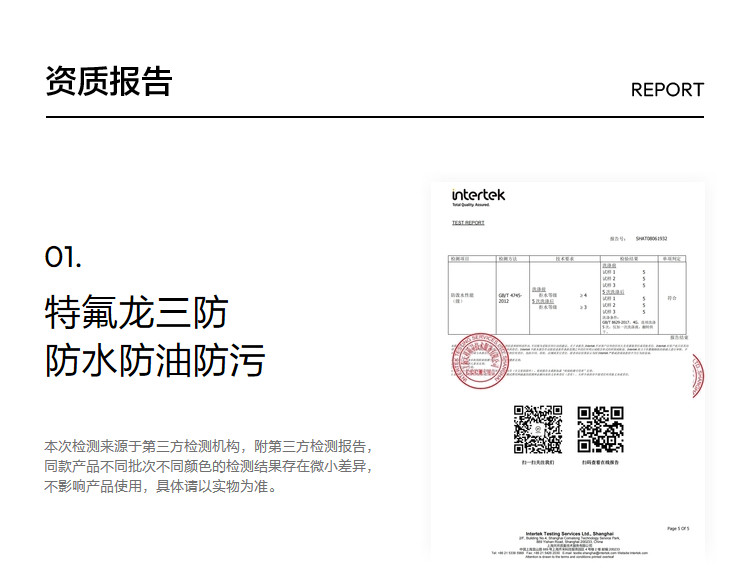Click the 01. section number
Viewport: 750px width, 587px height.
[63, 257]
